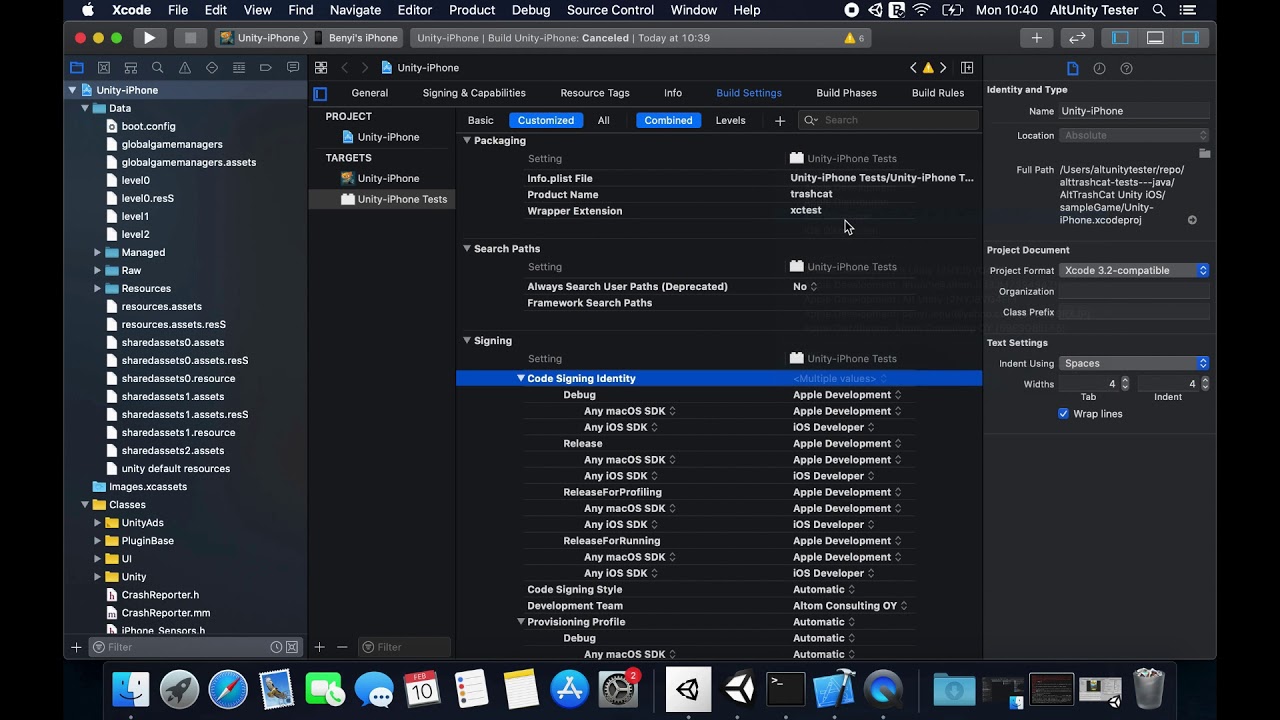Open the Resource Tags tab
This screenshot has height=720, width=1280.
595,93
